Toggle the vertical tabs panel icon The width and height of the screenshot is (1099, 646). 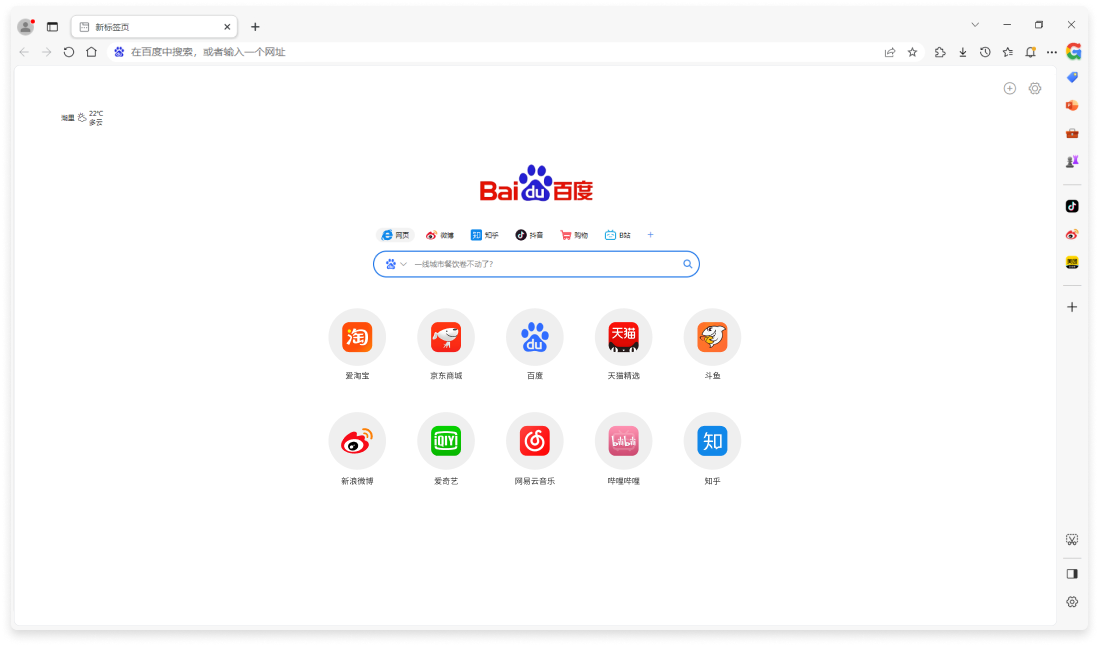[53, 27]
